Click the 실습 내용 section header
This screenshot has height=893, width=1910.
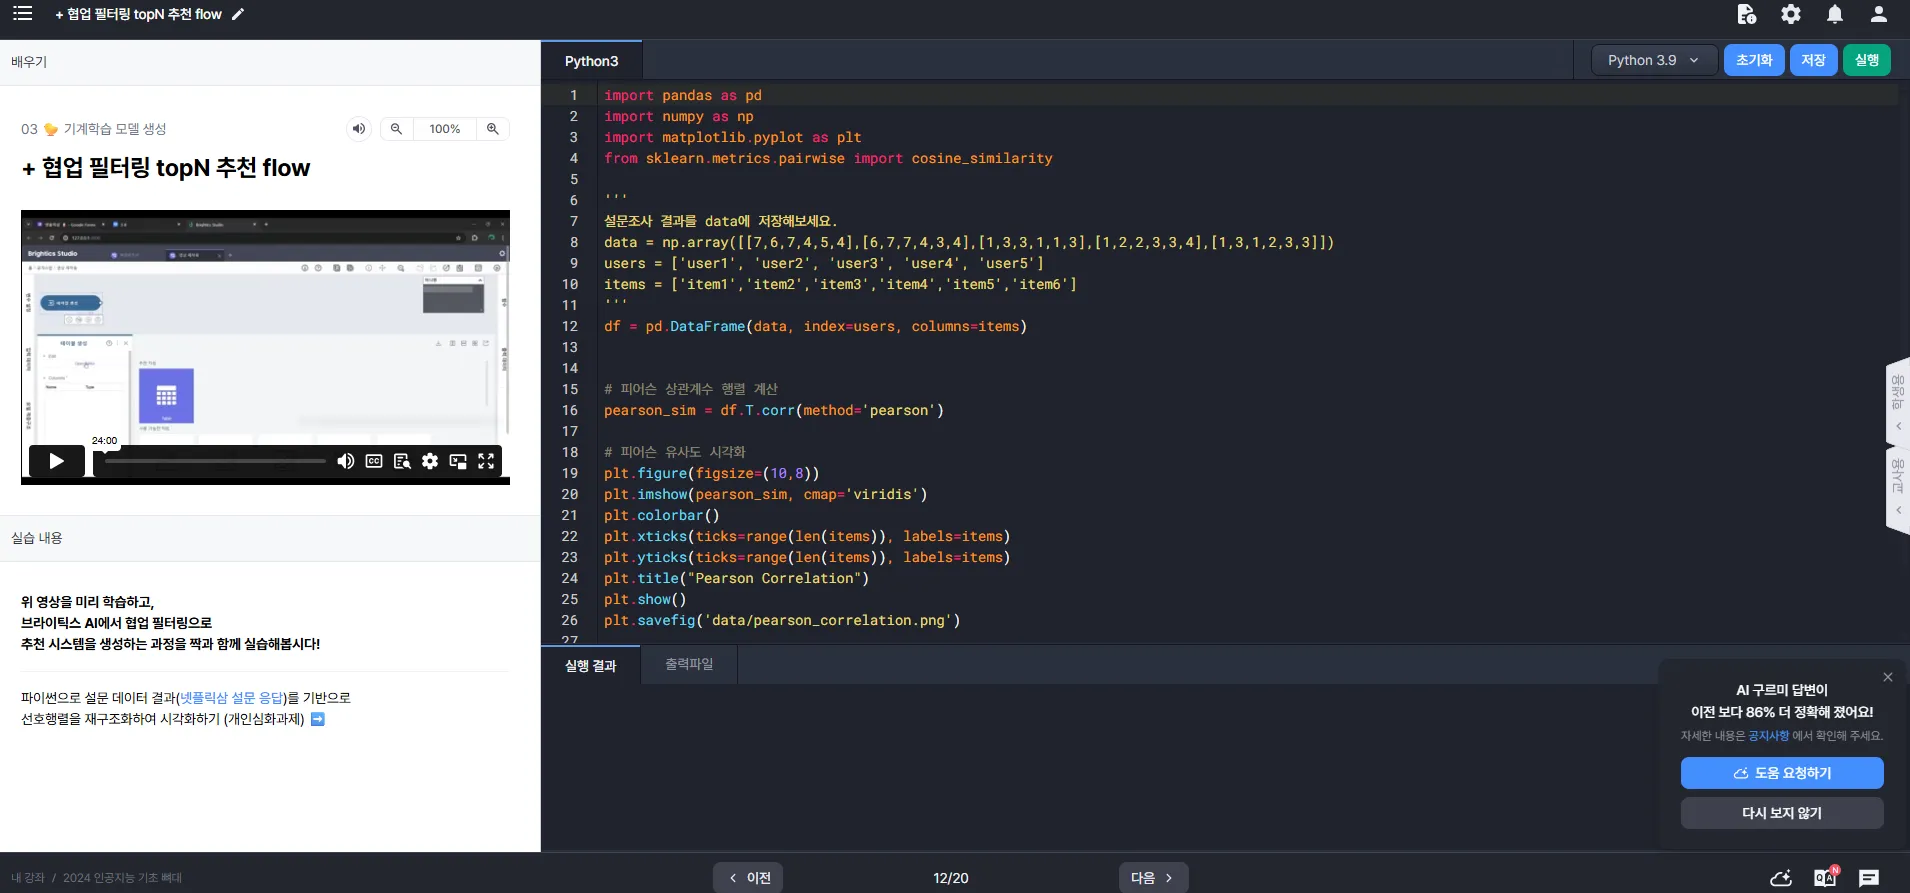tap(37, 538)
